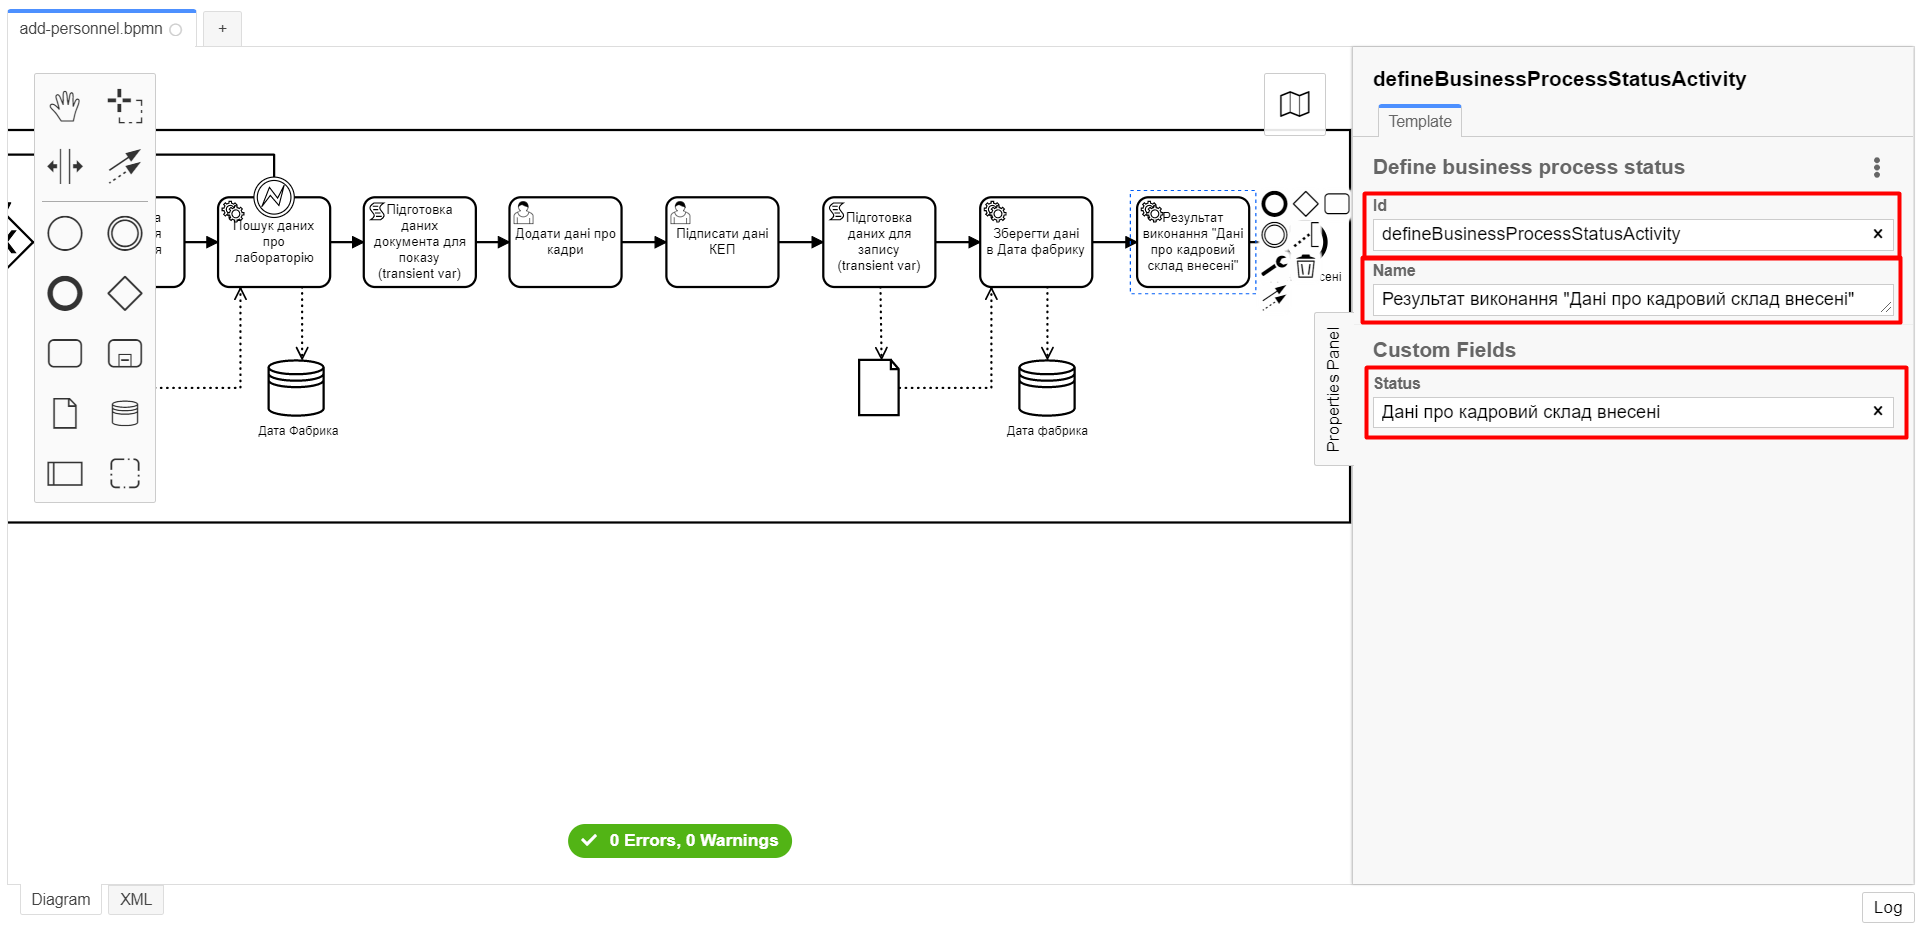The width and height of the screenshot is (1919, 930).
Task: Create an expanded subprocess from palette
Action: click(x=125, y=354)
